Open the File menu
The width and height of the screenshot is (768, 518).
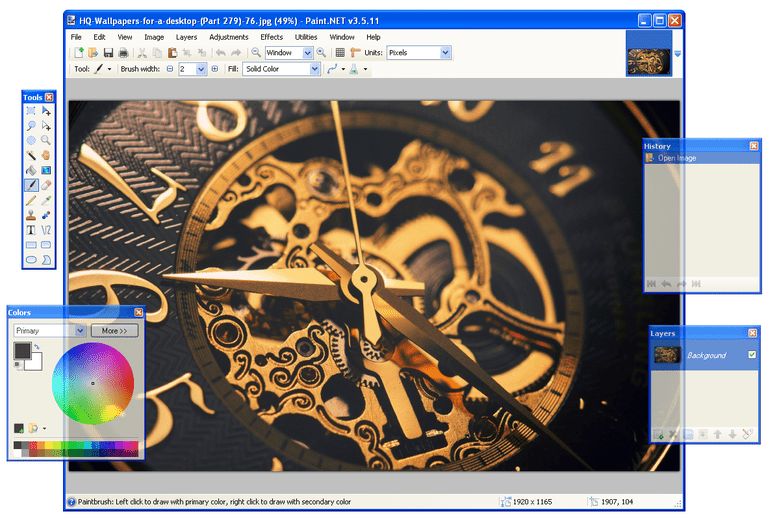click(76, 37)
